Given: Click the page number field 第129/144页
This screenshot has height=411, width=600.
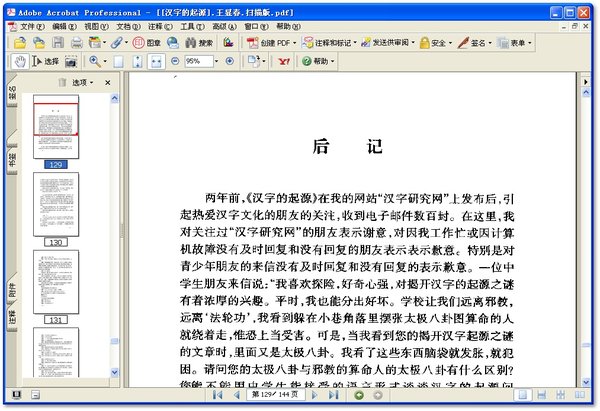Looking at the screenshot, I should 276,395.
